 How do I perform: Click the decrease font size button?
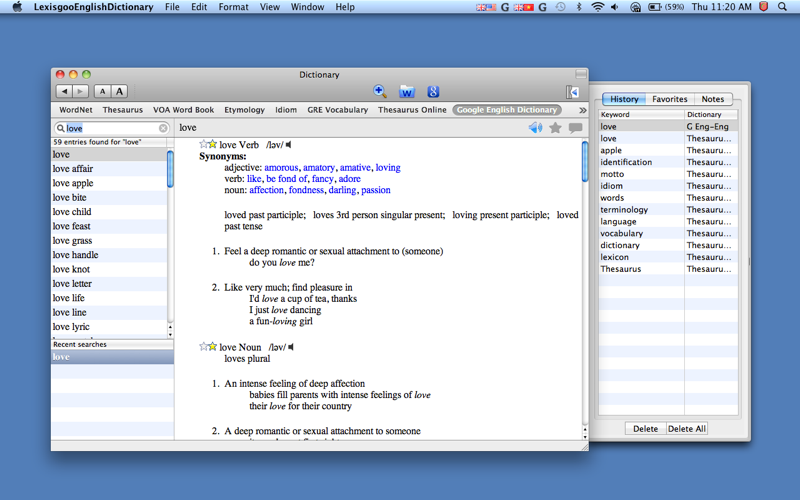(x=102, y=92)
